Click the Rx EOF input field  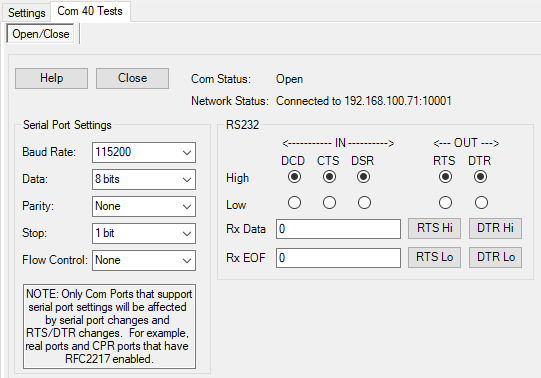tap(338, 258)
